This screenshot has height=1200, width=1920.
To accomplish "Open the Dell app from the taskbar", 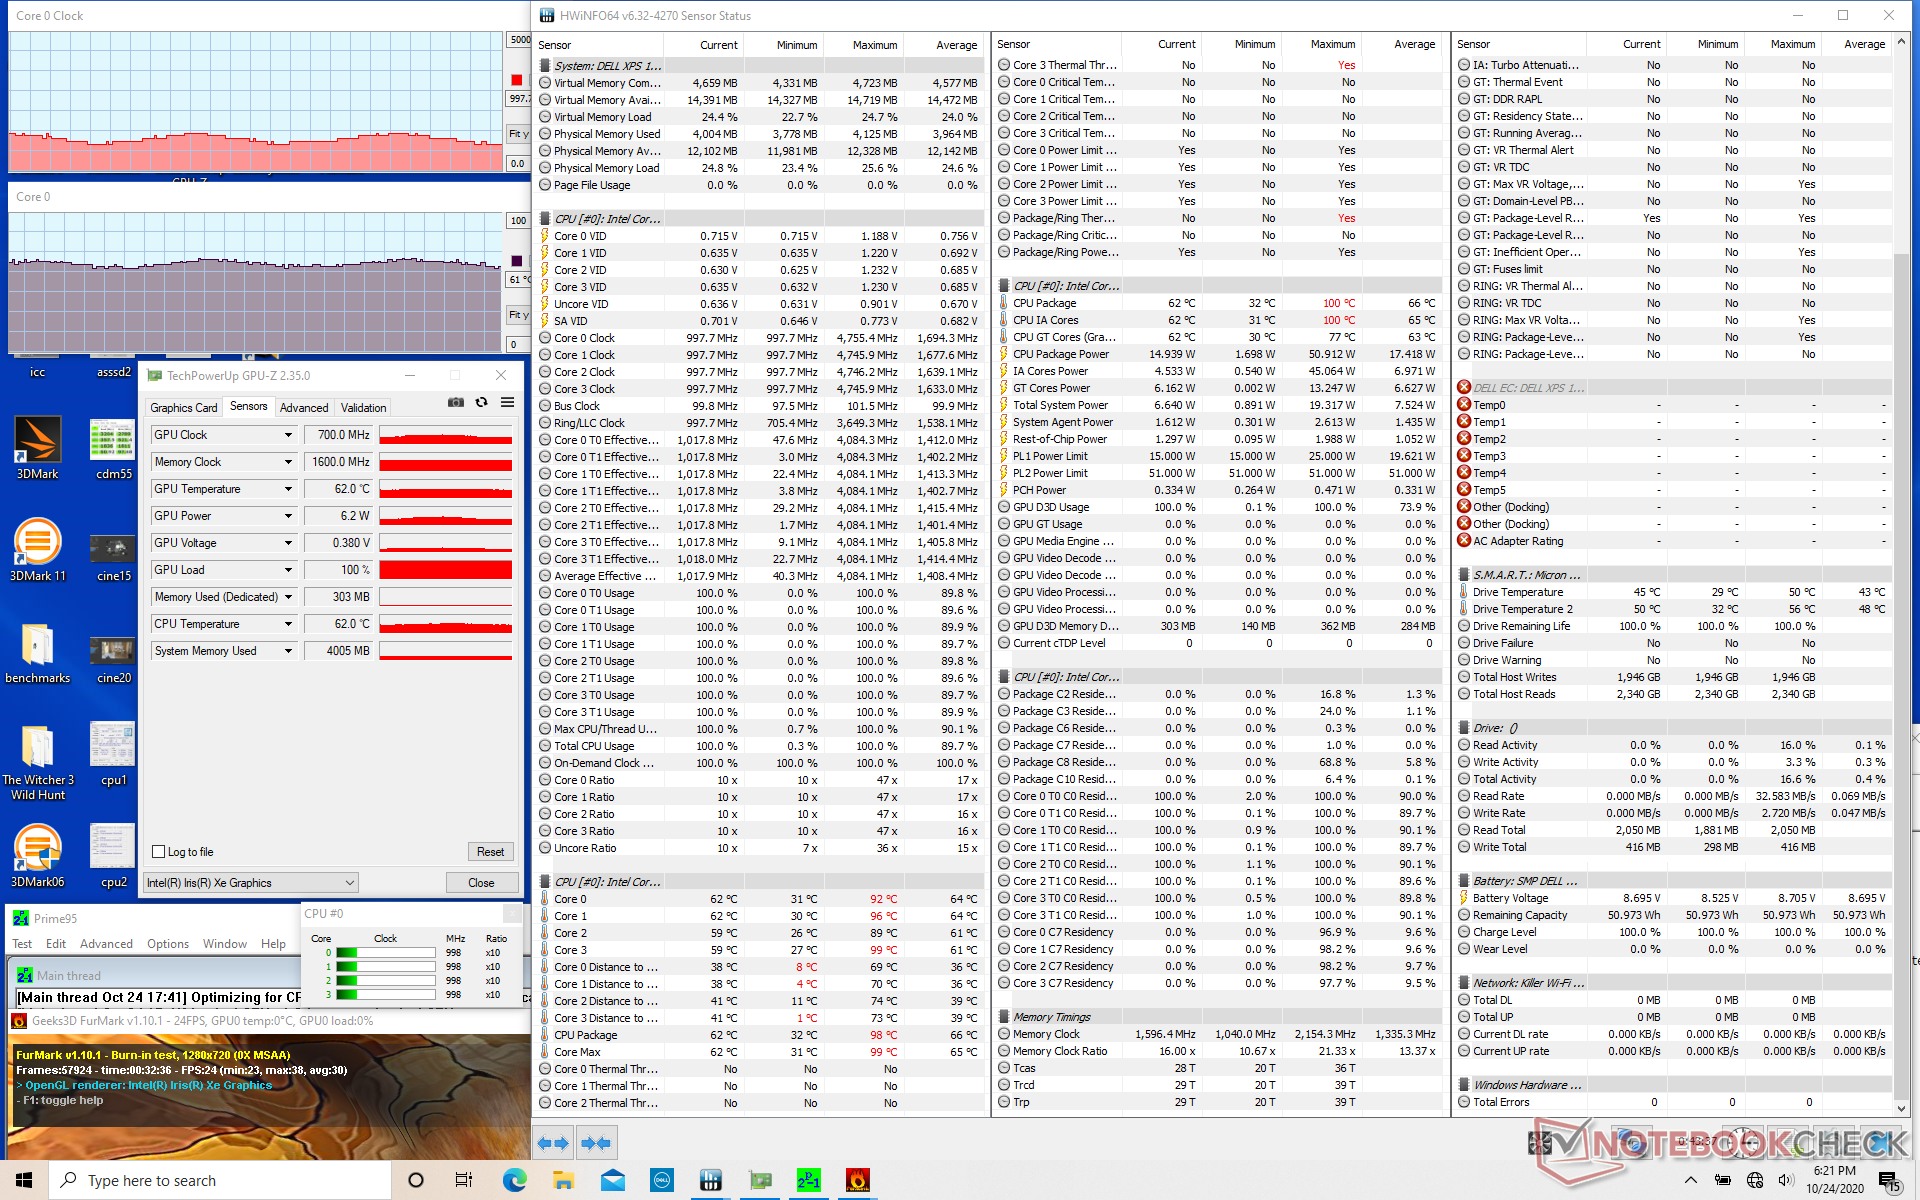I will click(x=661, y=1180).
